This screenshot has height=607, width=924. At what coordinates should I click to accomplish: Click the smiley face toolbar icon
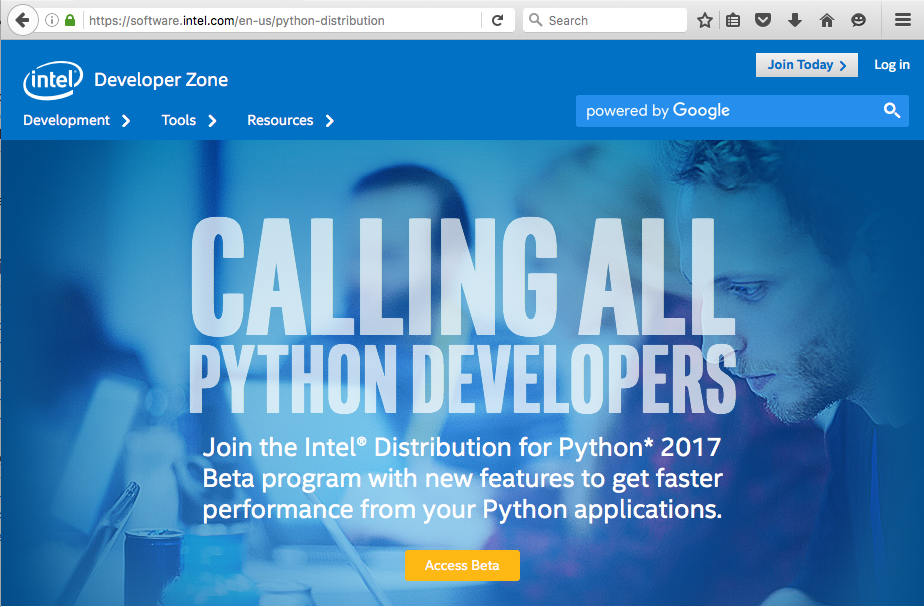click(858, 20)
